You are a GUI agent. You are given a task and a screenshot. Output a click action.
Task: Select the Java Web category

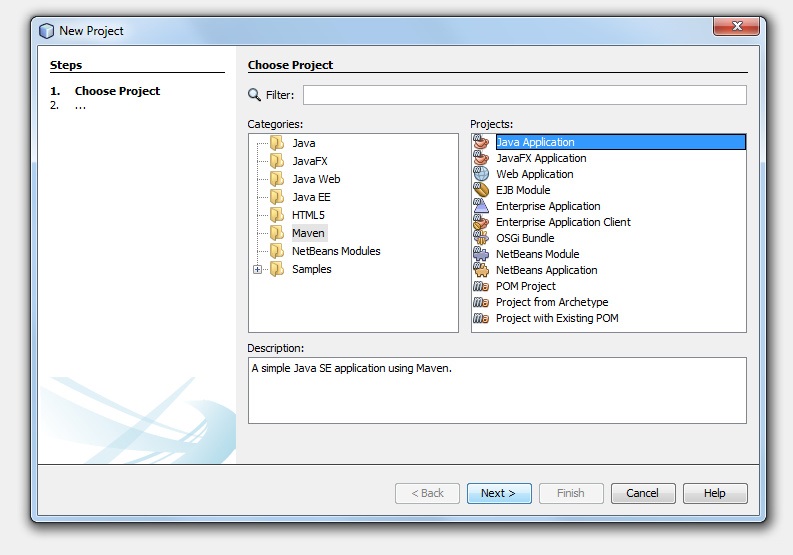pyautogui.click(x=316, y=179)
